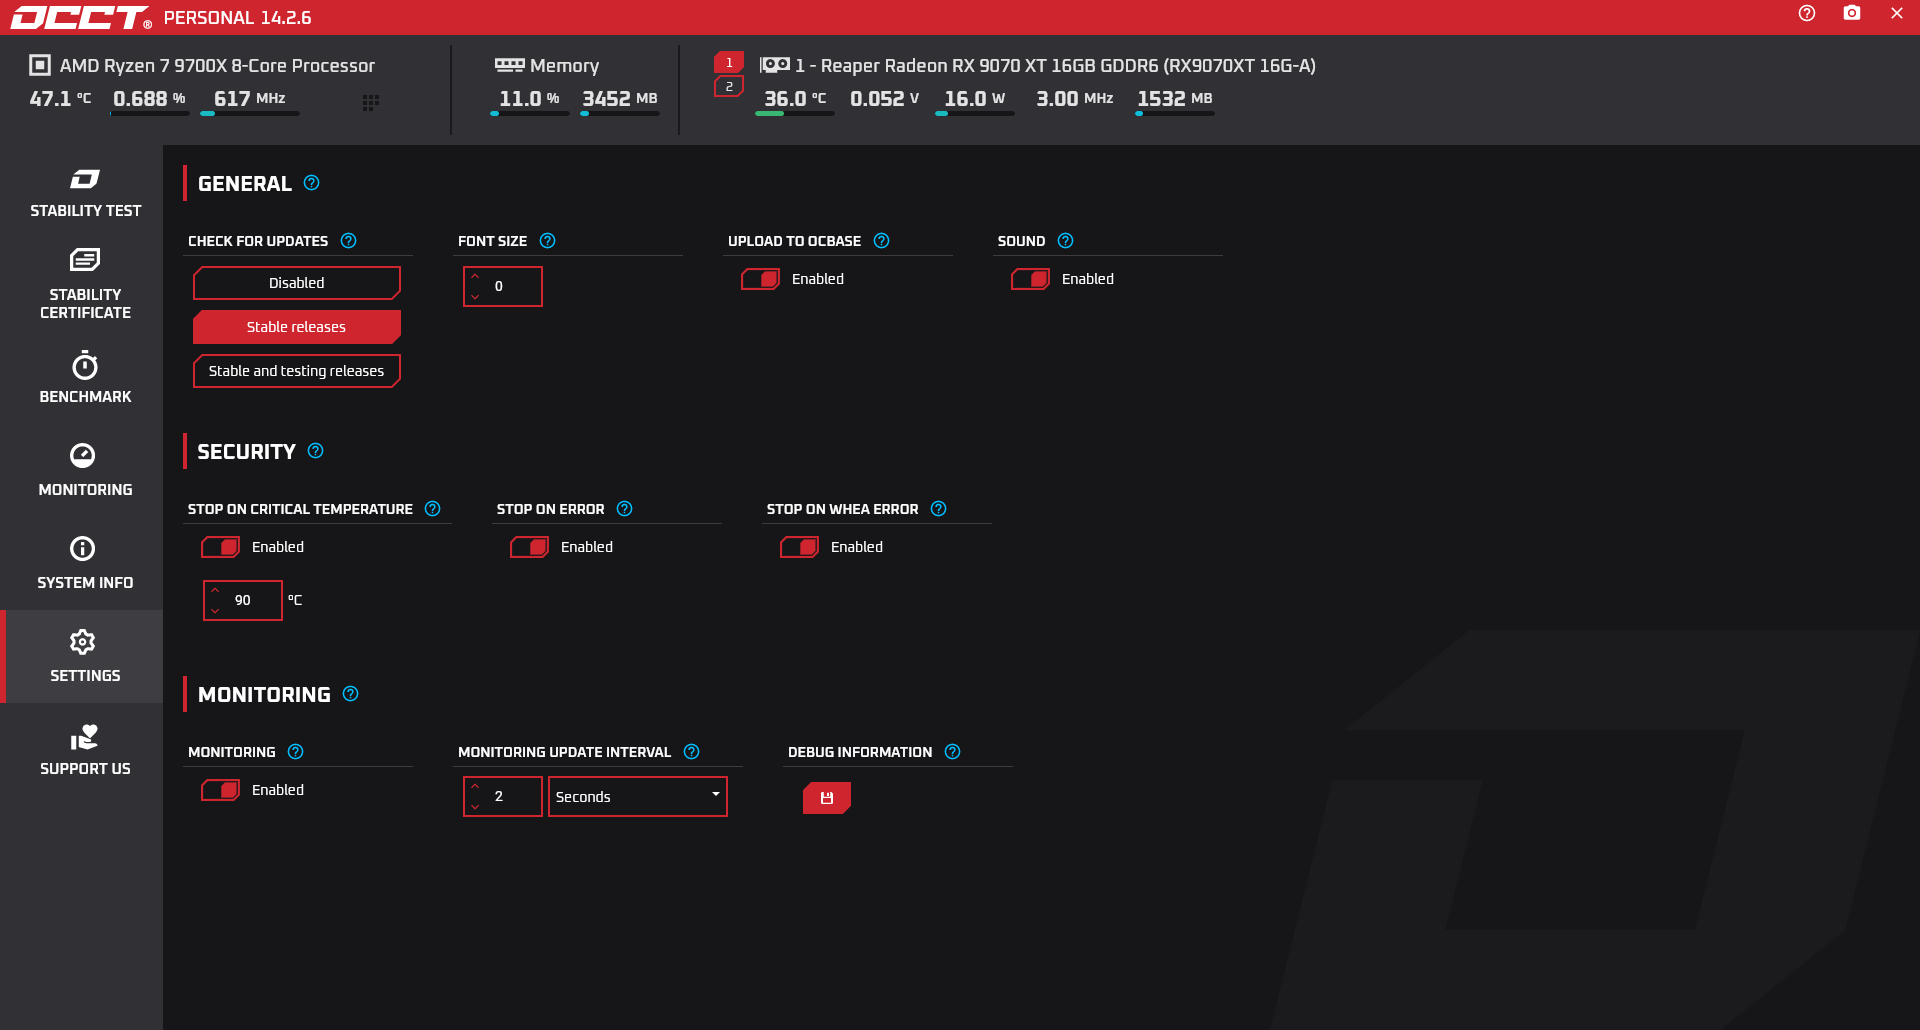The height and width of the screenshot is (1030, 1920).
Task: Show help for Monitoring section heading
Action: (x=350, y=694)
